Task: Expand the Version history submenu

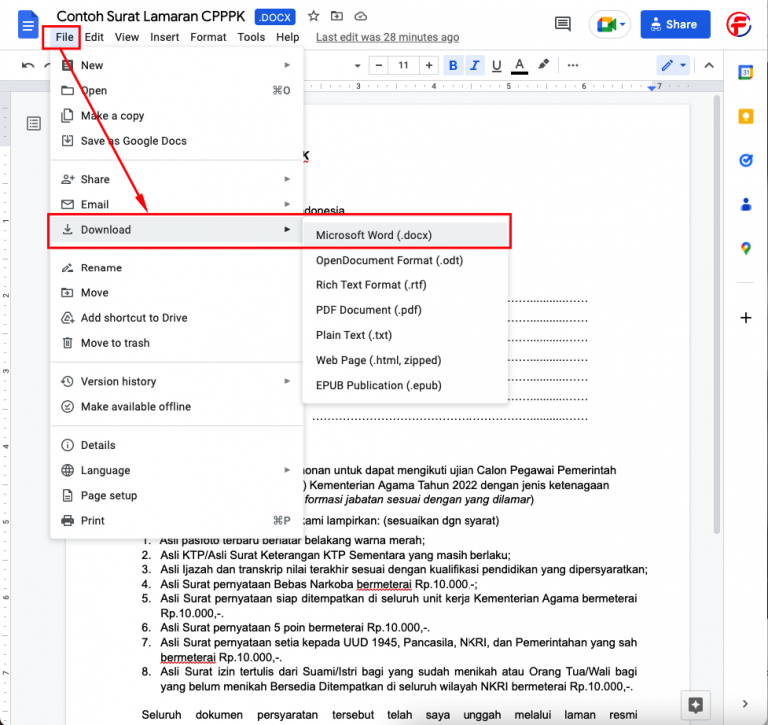Action: click(x=176, y=382)
